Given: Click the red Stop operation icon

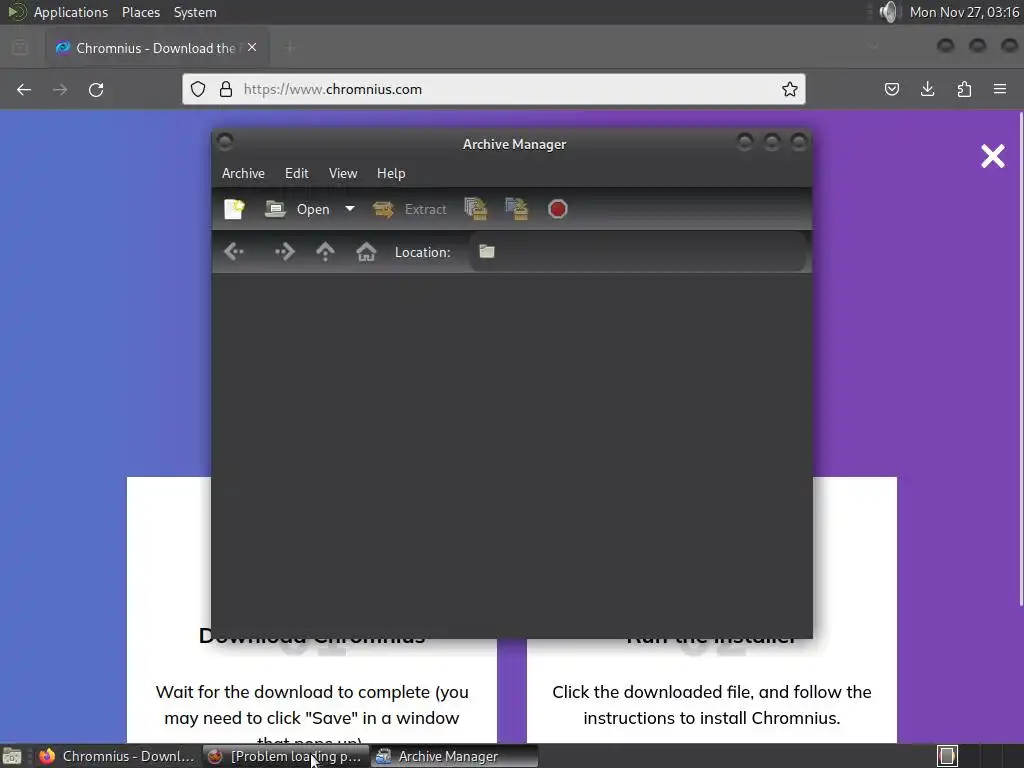Looking at the screenshot, I should [558, 209].
